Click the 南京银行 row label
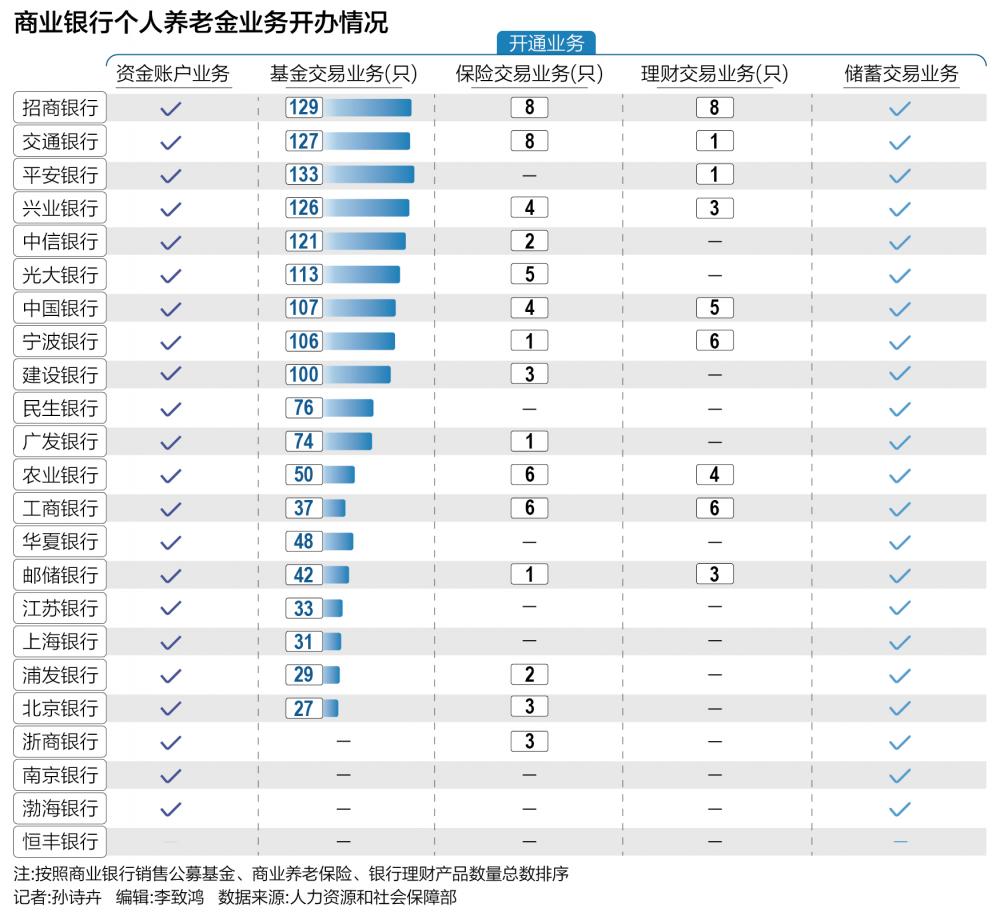Screen dimensions: 1000x912 (x=60, y=775)
